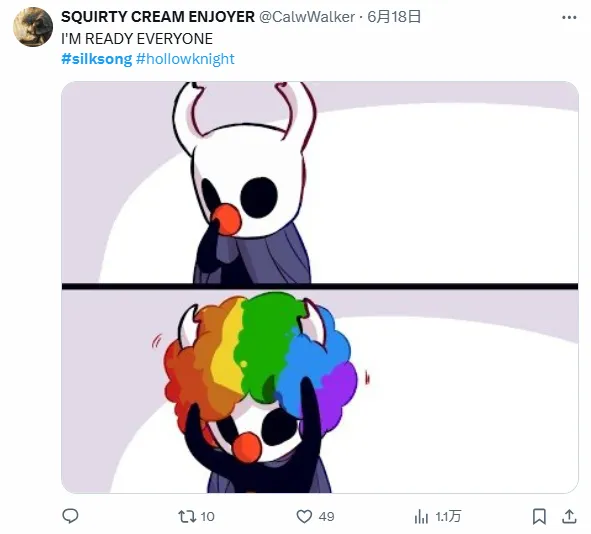View post analytics bar chart icon

point(421,516)
